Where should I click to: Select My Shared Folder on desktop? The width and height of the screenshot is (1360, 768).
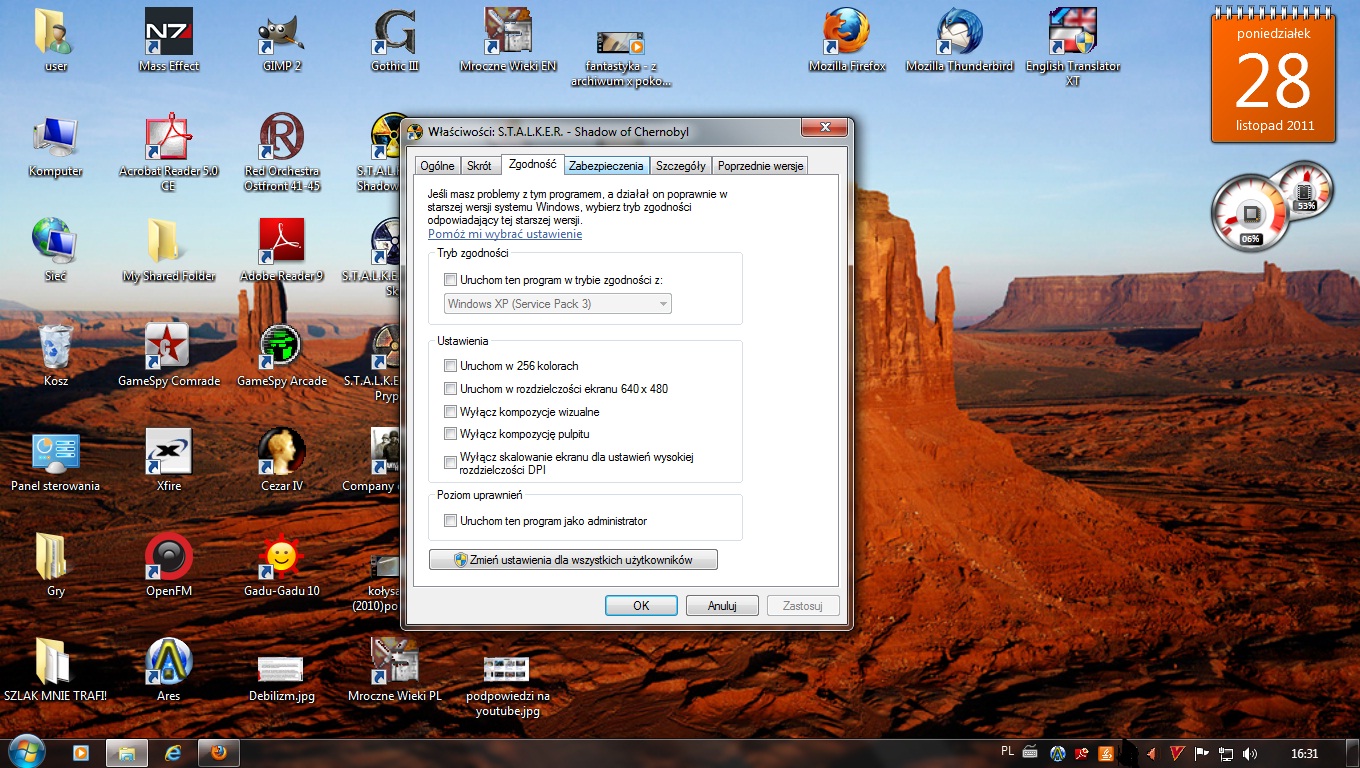pyautogui.click(x=169, y=250)
